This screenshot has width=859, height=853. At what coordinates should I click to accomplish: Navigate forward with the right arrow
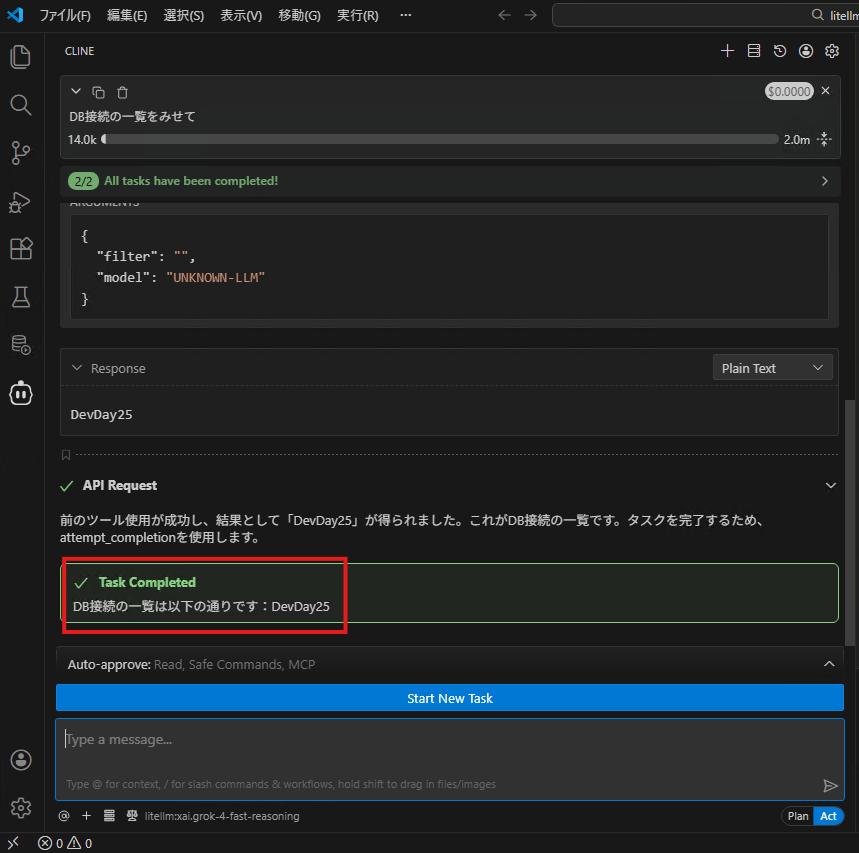click(530, 15)
